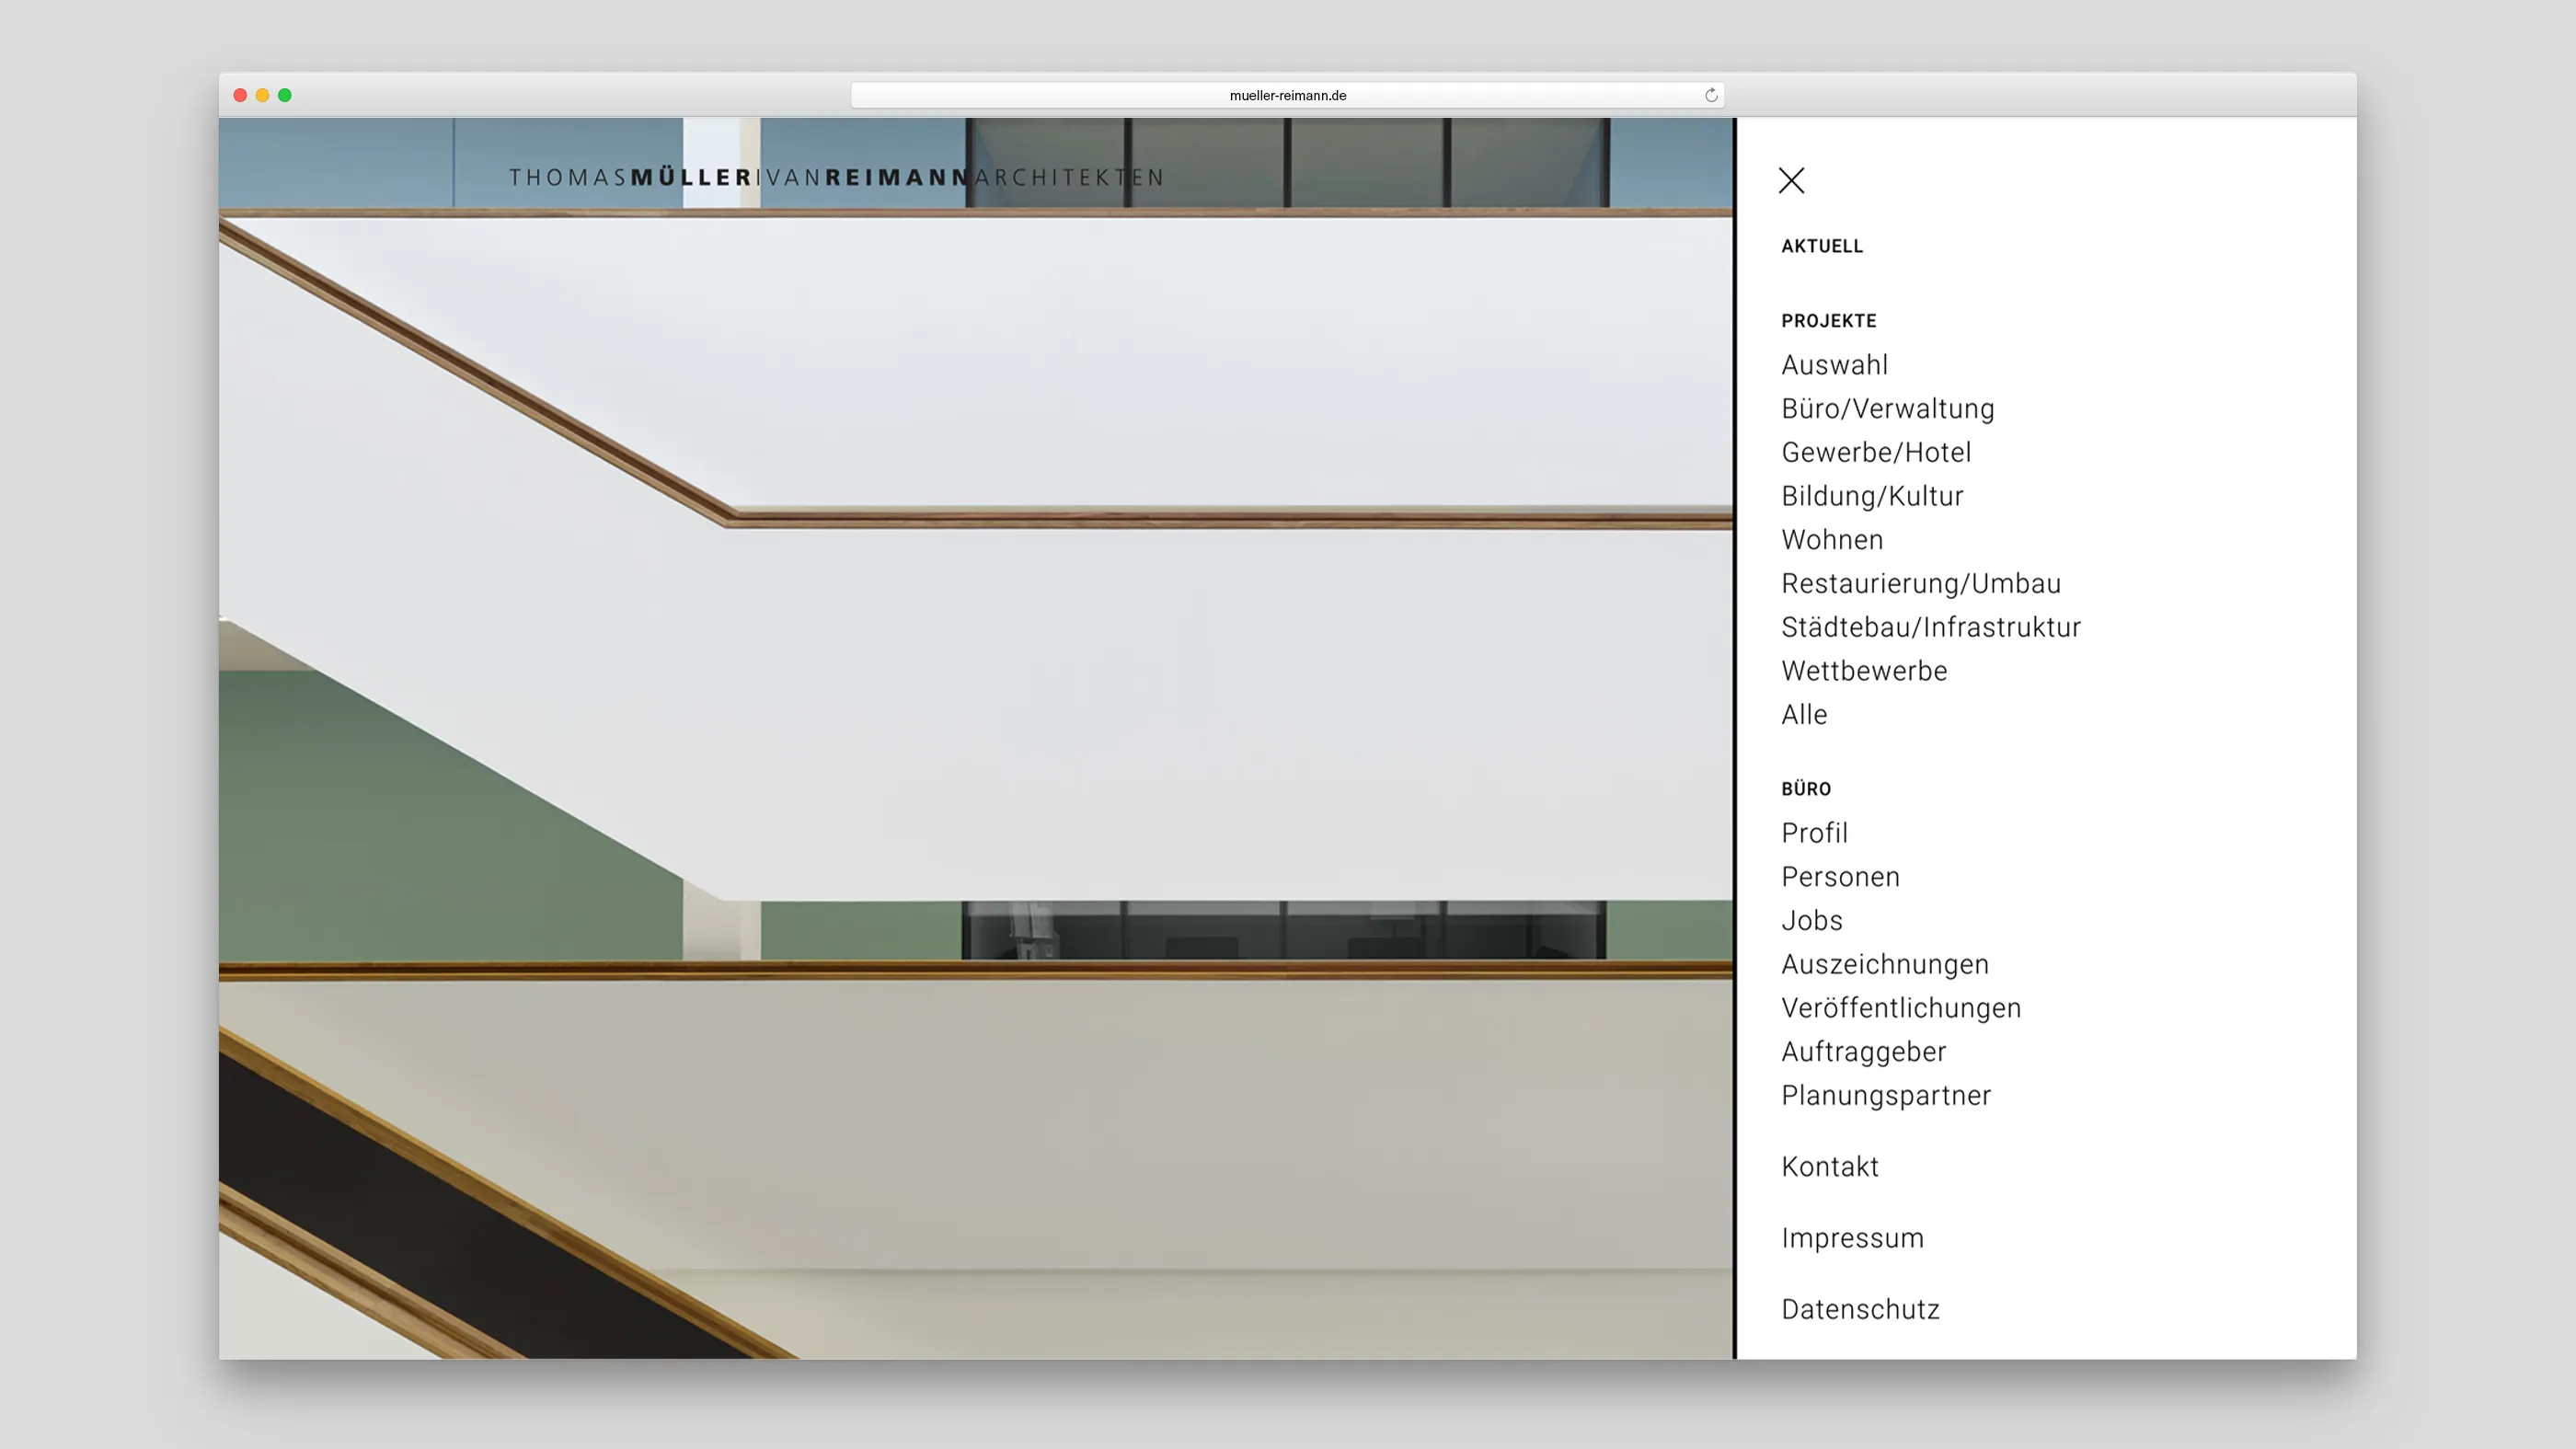Go to the Auftraggeber page

pyautogui.click(x=1864, y=1052)
